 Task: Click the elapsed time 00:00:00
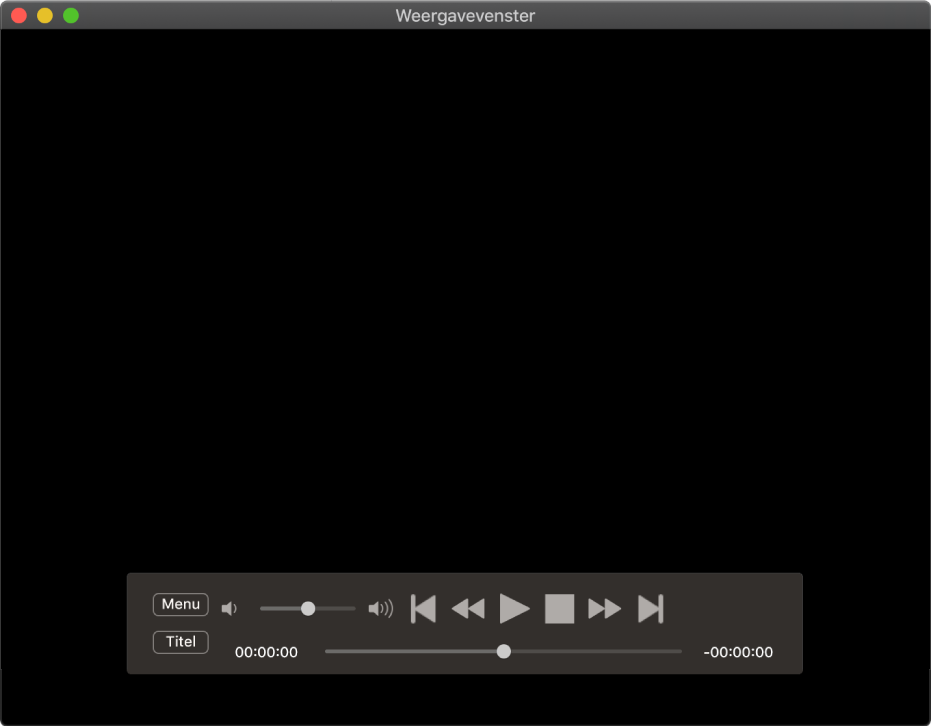(266, 652)
